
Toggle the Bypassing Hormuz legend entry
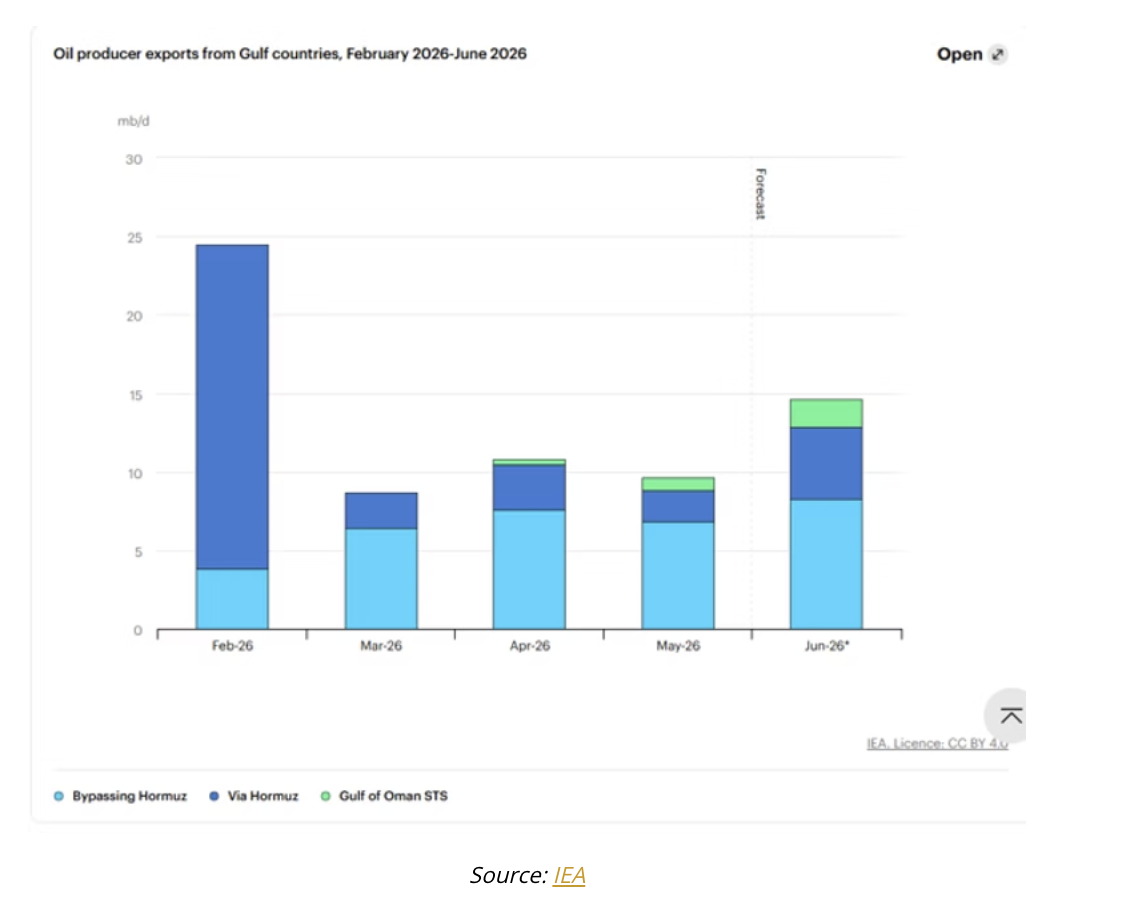click(120, 796)
